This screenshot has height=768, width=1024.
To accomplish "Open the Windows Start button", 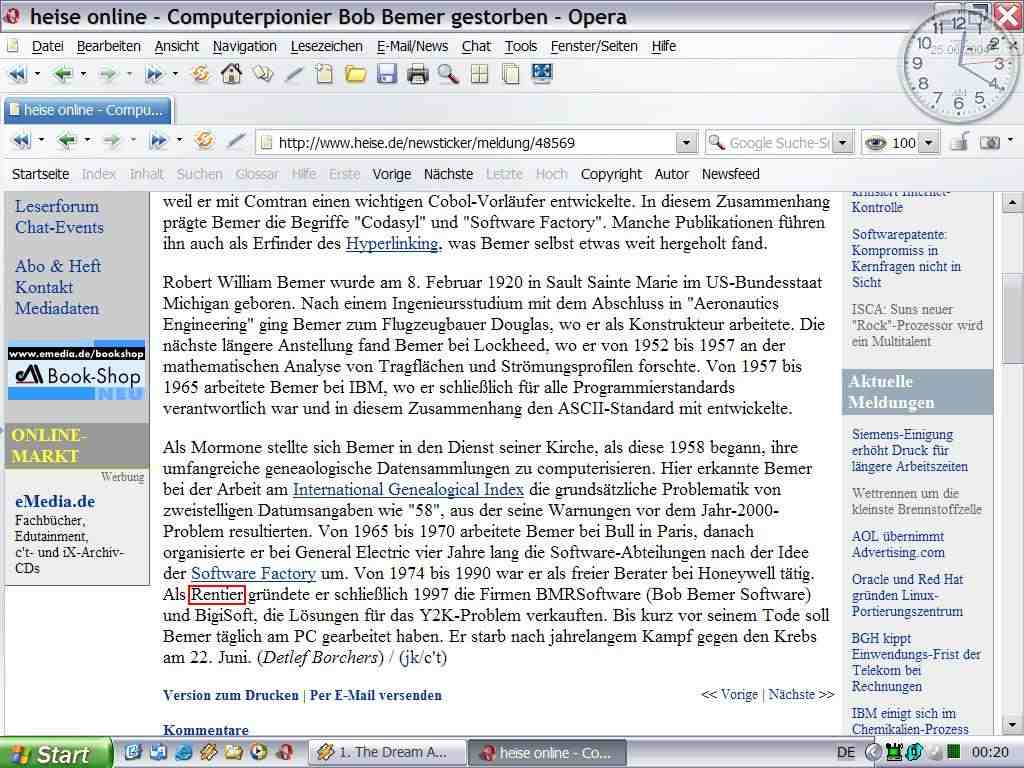I will tap(55, 754).
